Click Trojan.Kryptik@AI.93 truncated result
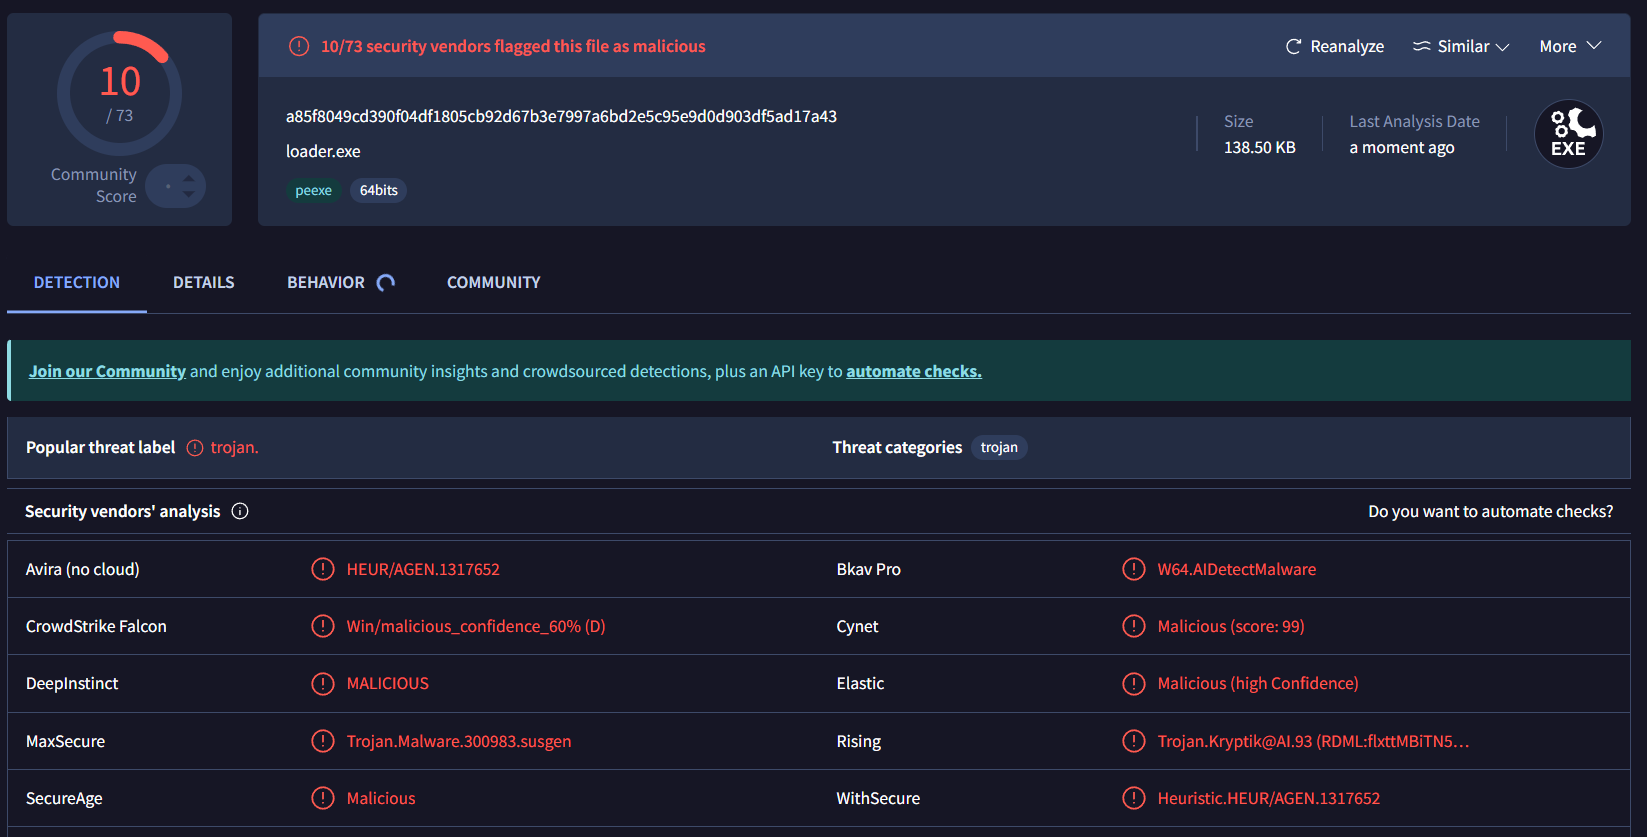 click(1313, 741)
